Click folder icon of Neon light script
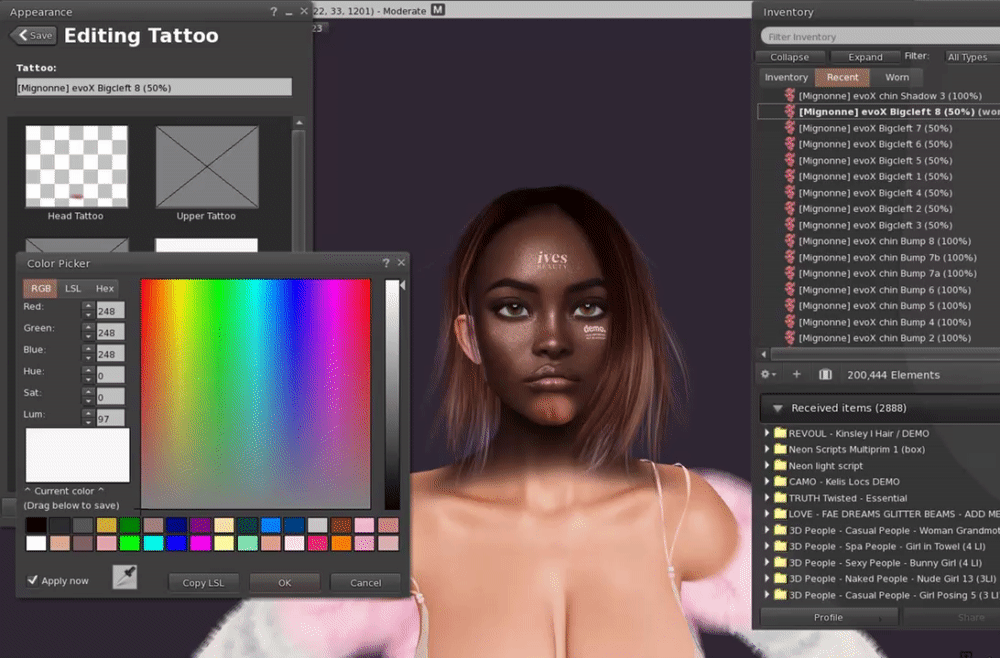This screenshot has width=1000, height=658. [780, 465]
